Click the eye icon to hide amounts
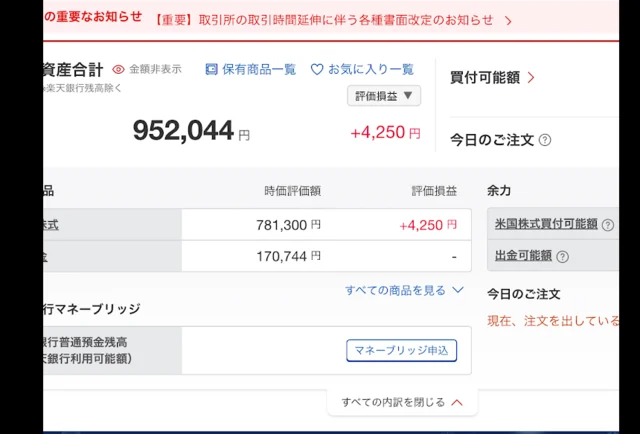The height and width of the screenshot is (434, 640). point(118,69)
